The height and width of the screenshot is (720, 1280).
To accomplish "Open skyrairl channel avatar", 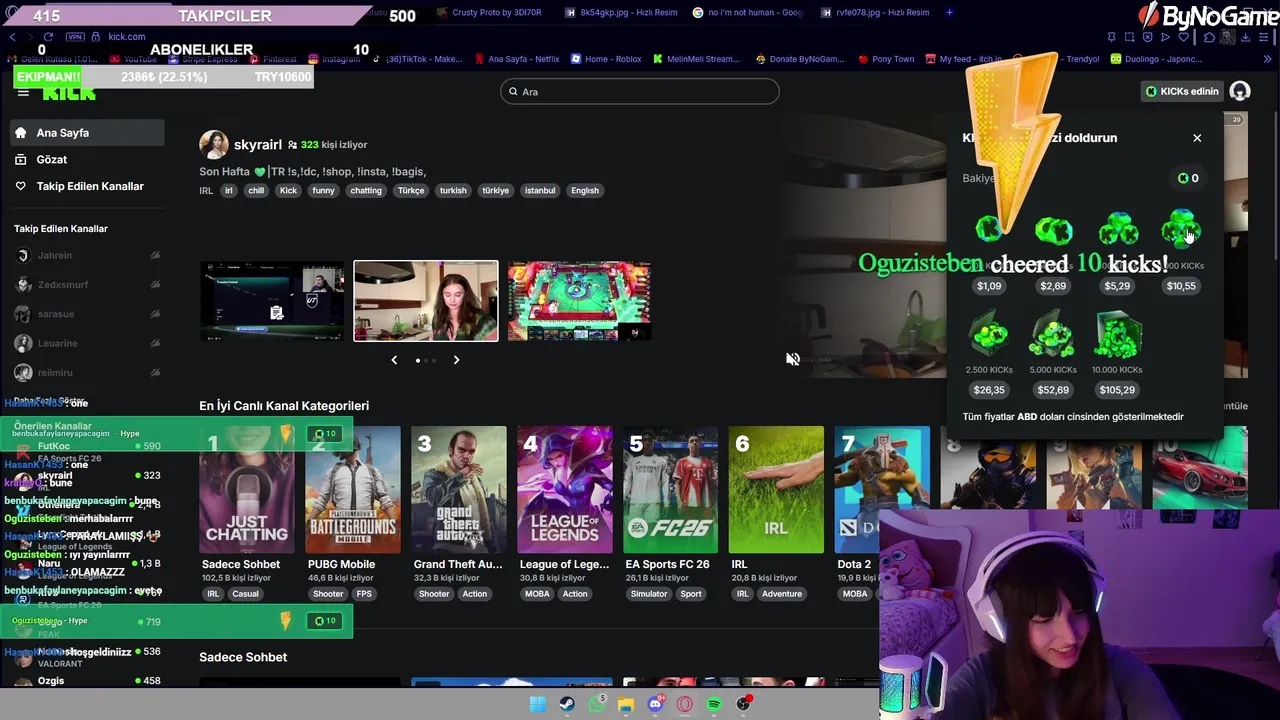I will (213, 145).
